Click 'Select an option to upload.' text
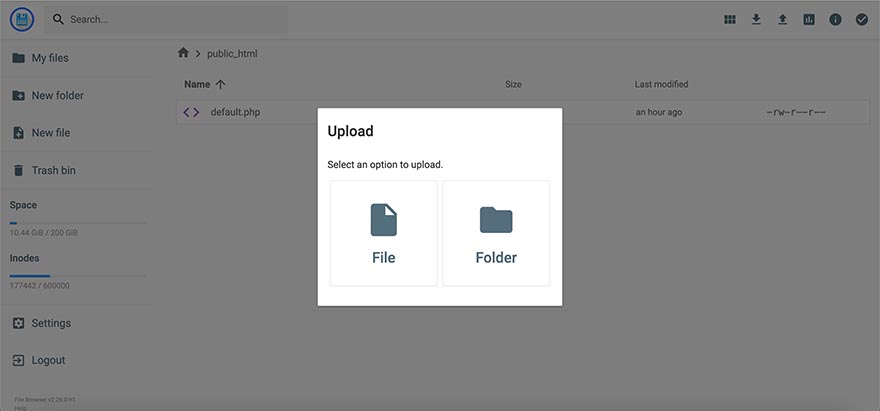This screenshot has height=411, width=880. point(385,165)
